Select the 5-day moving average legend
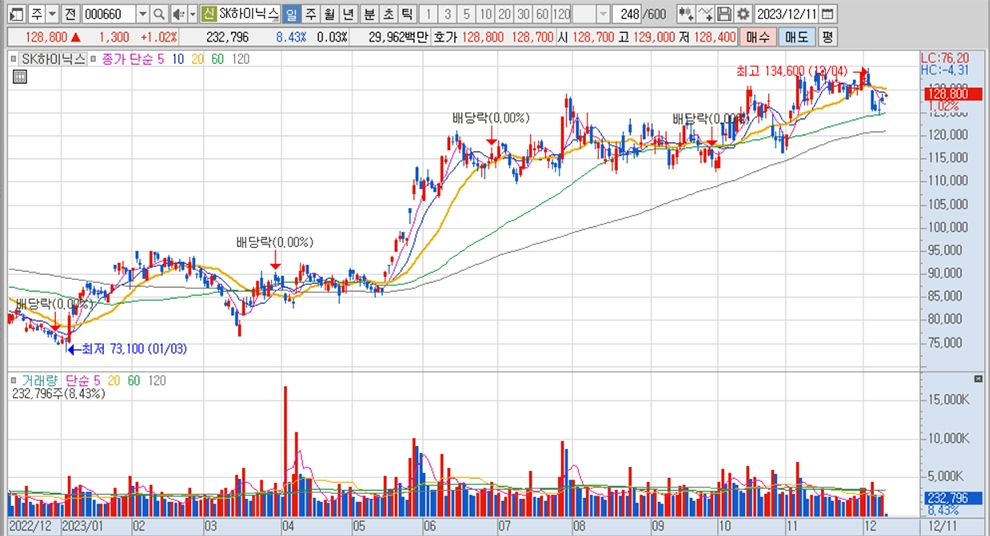The width and height of the screenshot is (990, 536). coord(160,59)
